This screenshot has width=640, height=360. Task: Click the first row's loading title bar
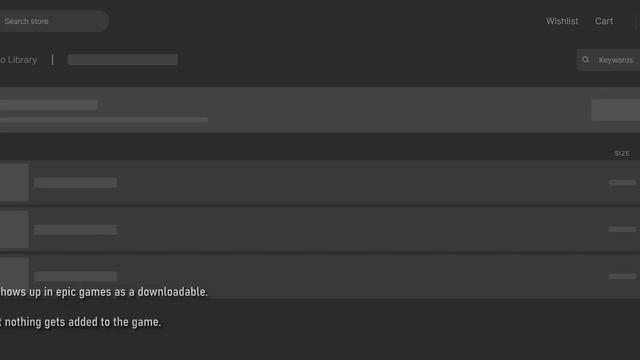click(x=76, y=182)
